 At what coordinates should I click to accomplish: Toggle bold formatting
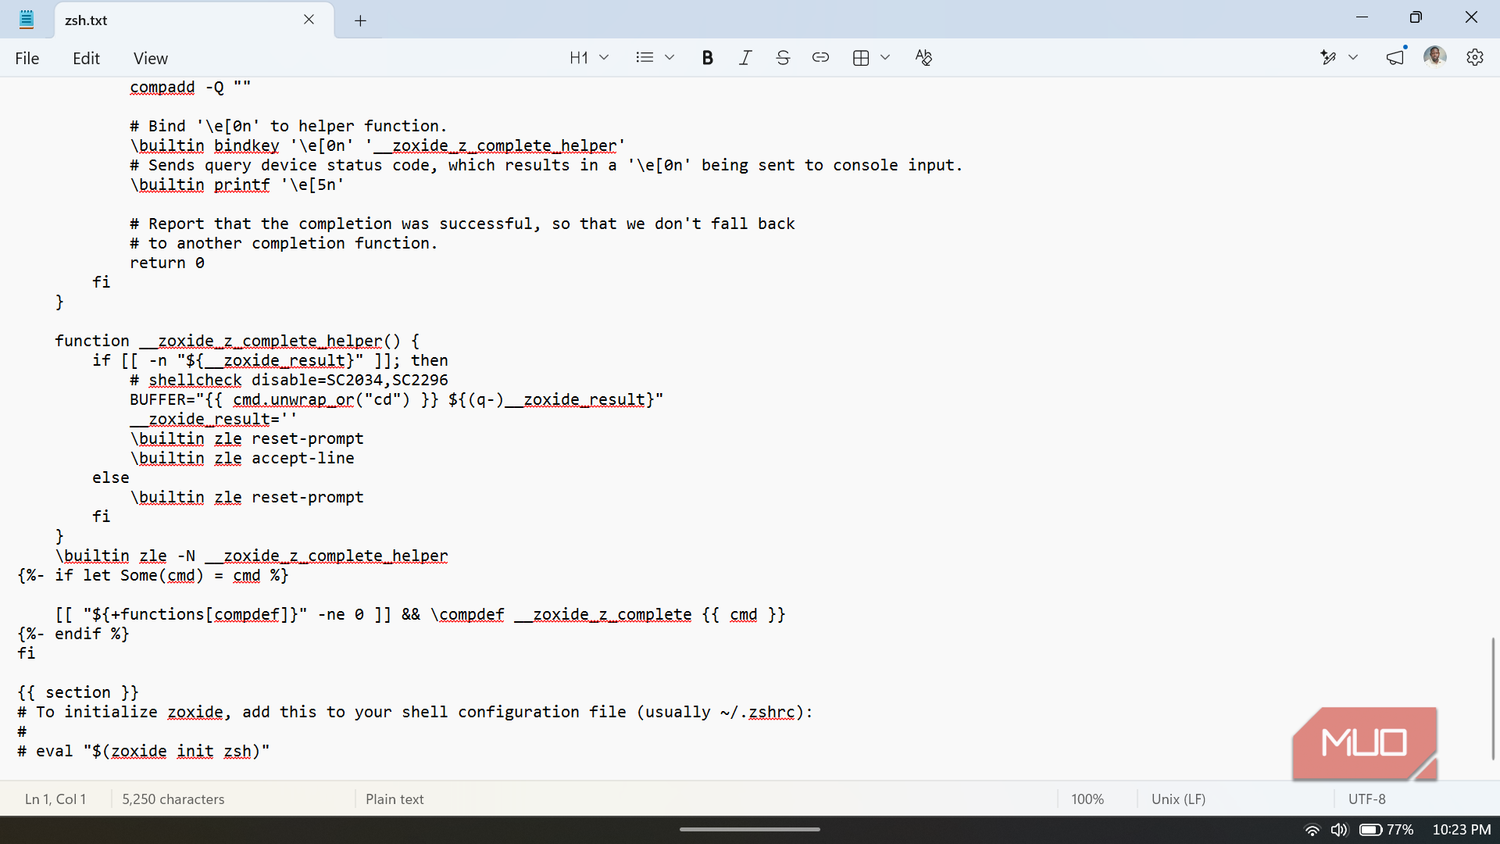point(707,58)
